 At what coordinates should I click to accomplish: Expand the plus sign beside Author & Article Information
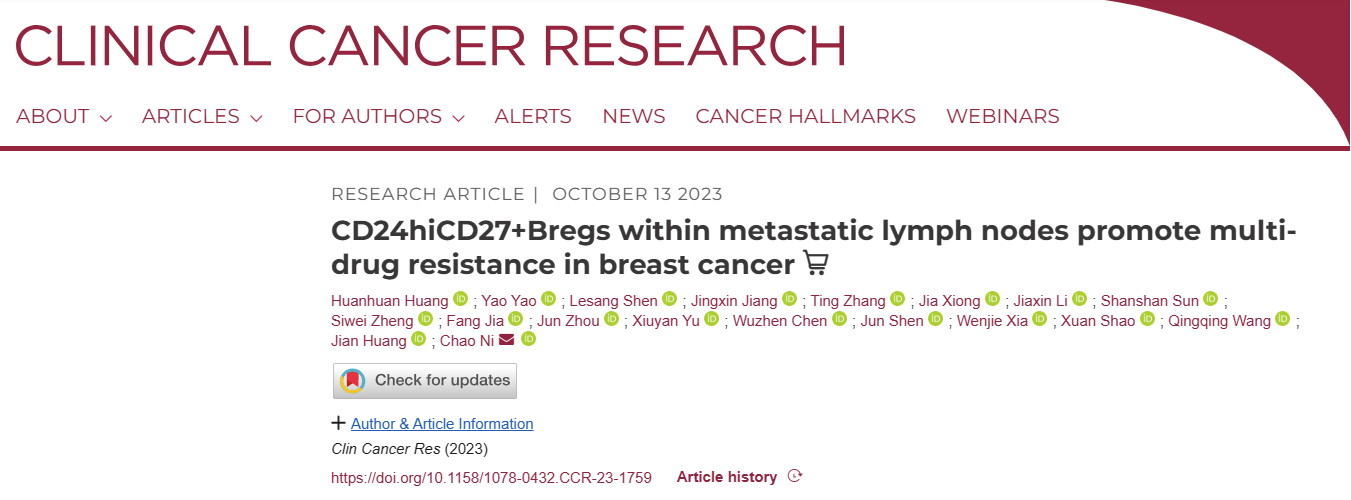point(338,423)
